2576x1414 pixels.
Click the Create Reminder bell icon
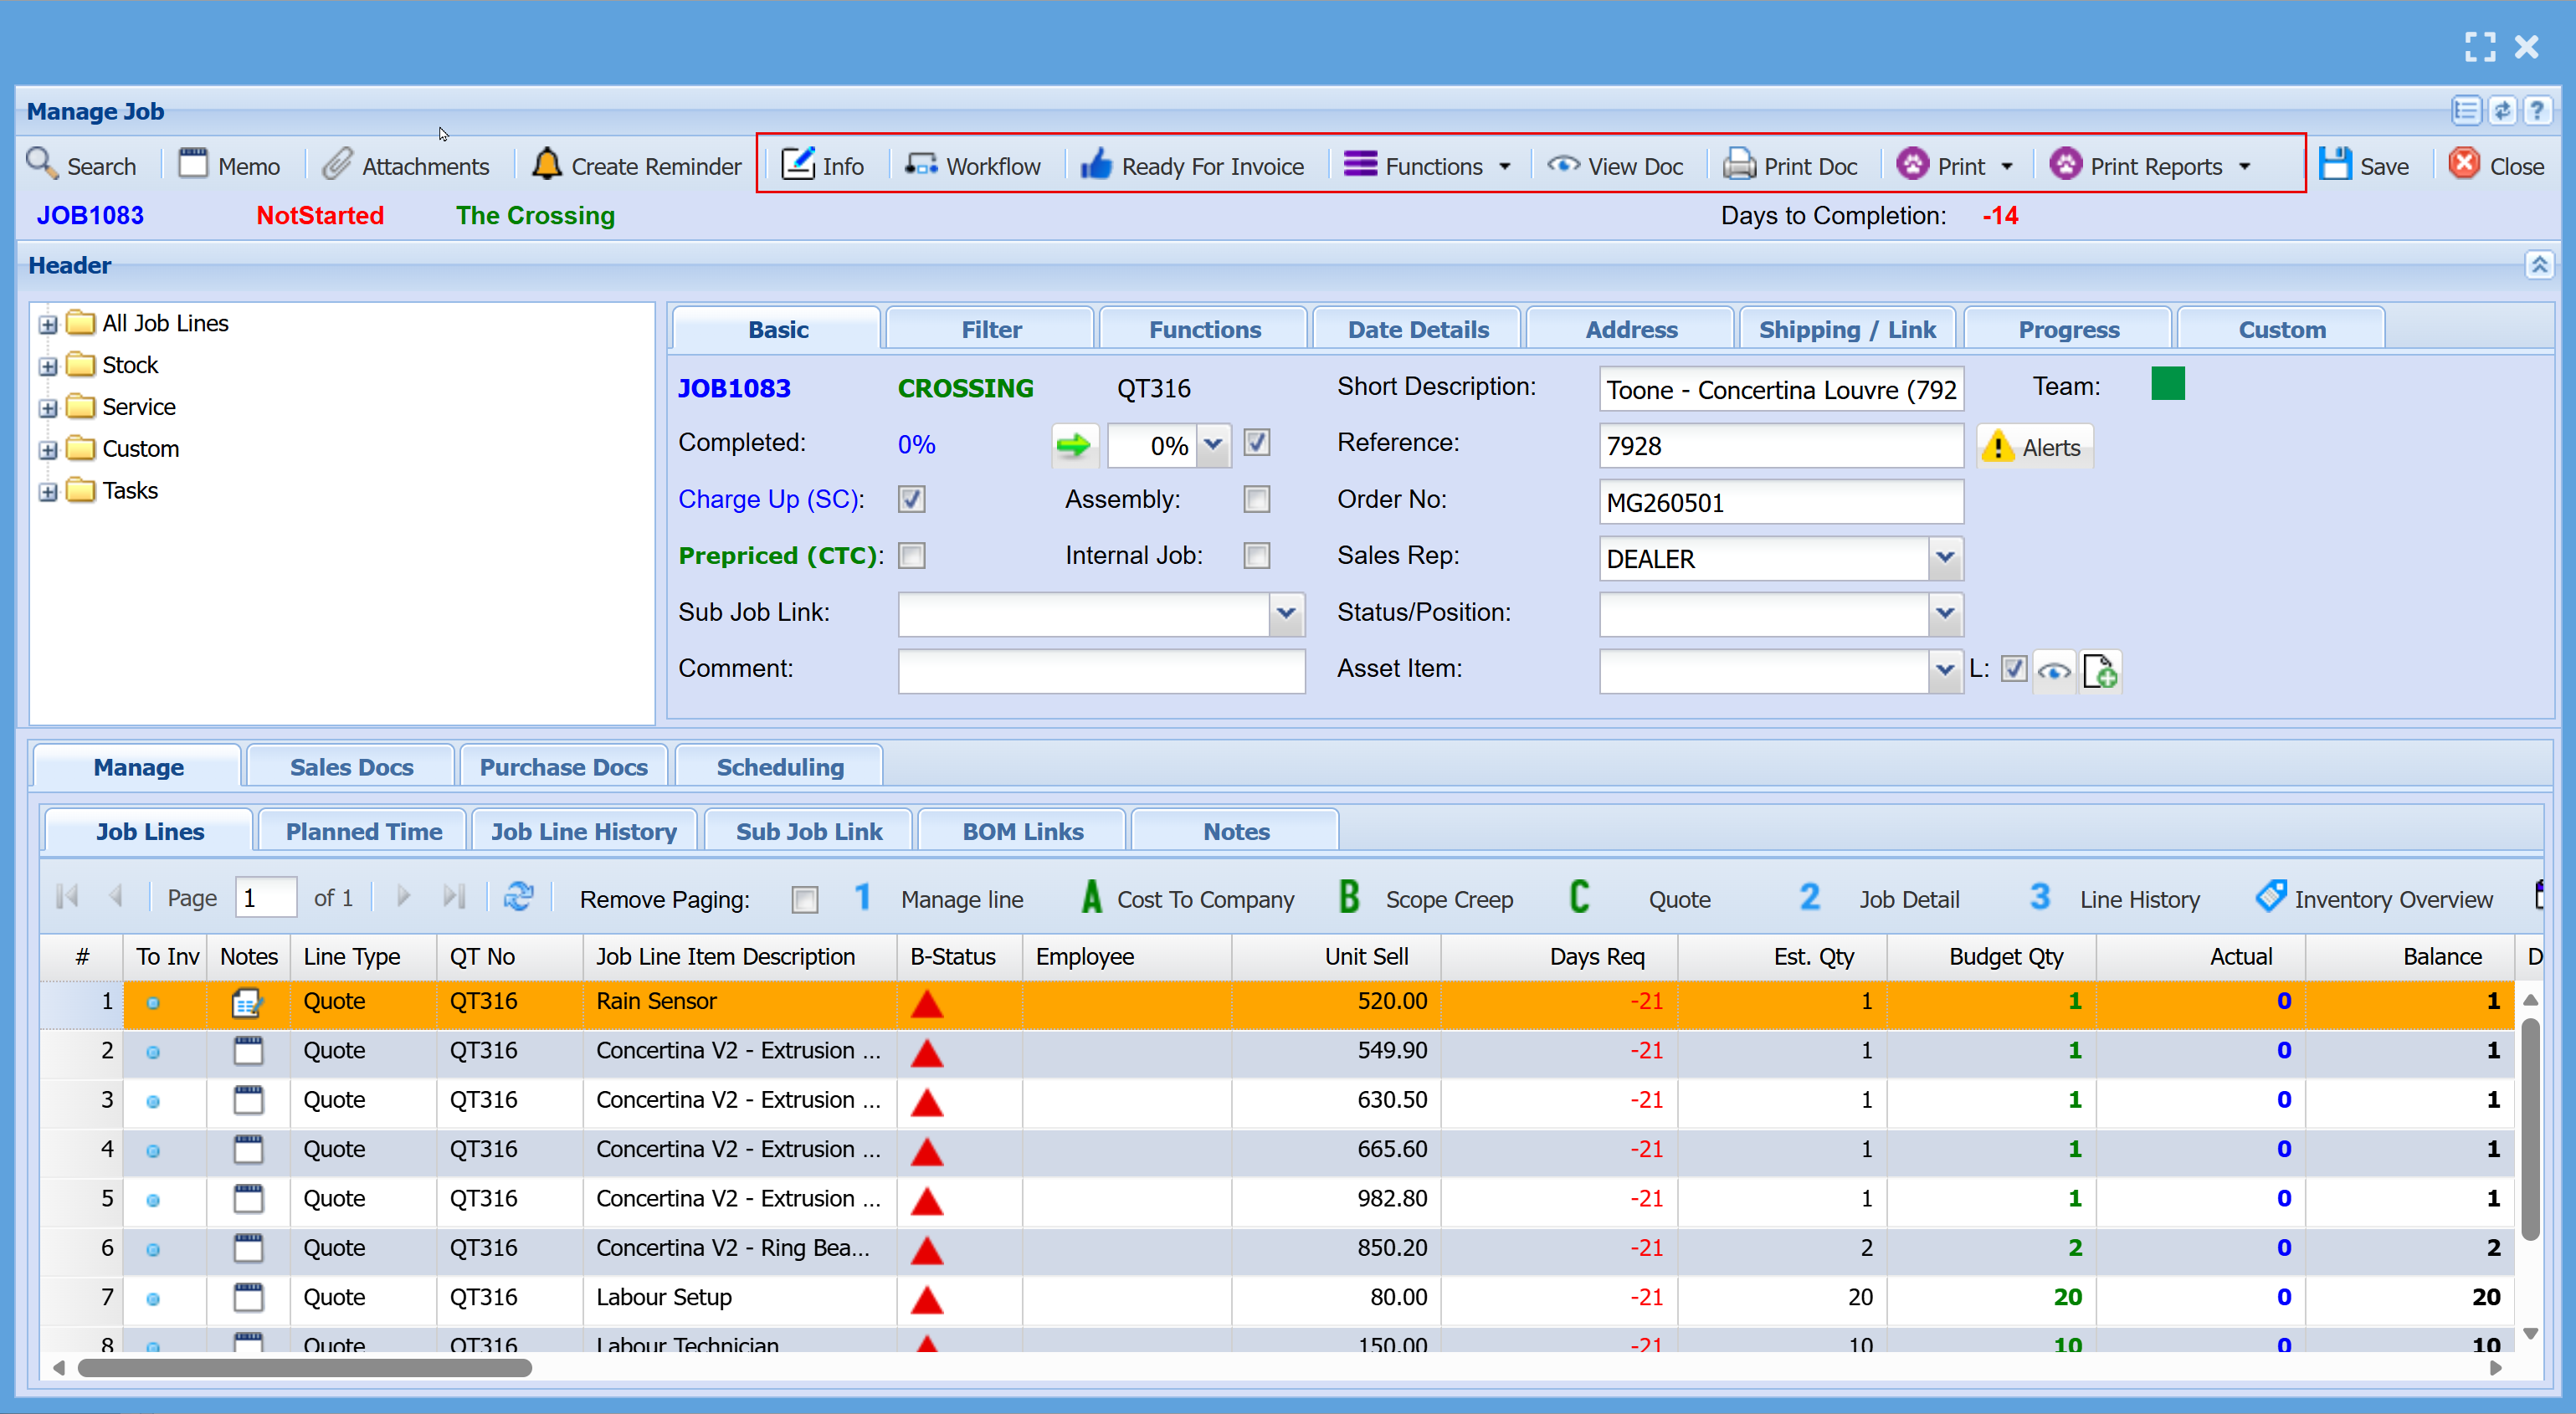point(546,164)
